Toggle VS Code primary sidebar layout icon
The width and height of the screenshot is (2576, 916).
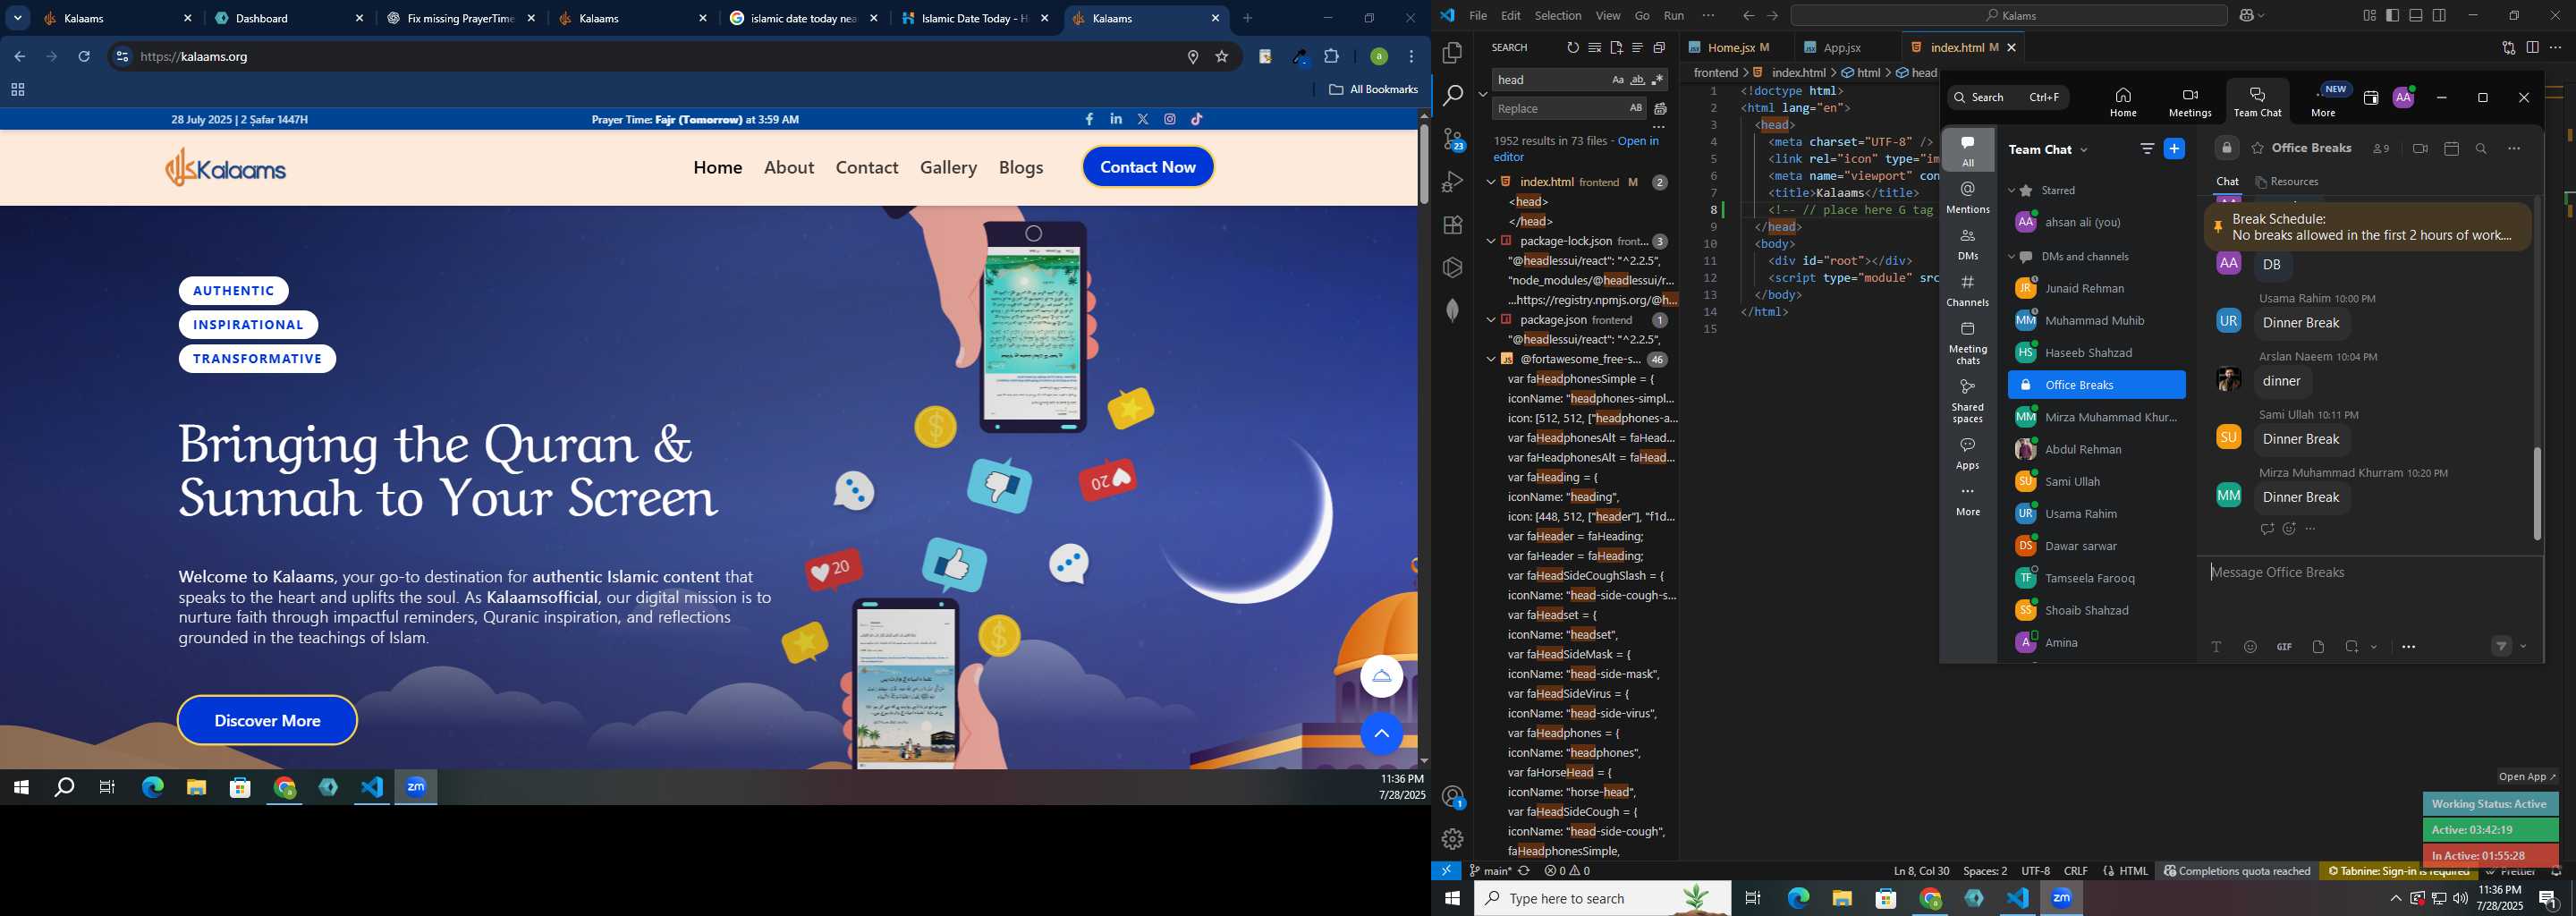[2393, 15]
